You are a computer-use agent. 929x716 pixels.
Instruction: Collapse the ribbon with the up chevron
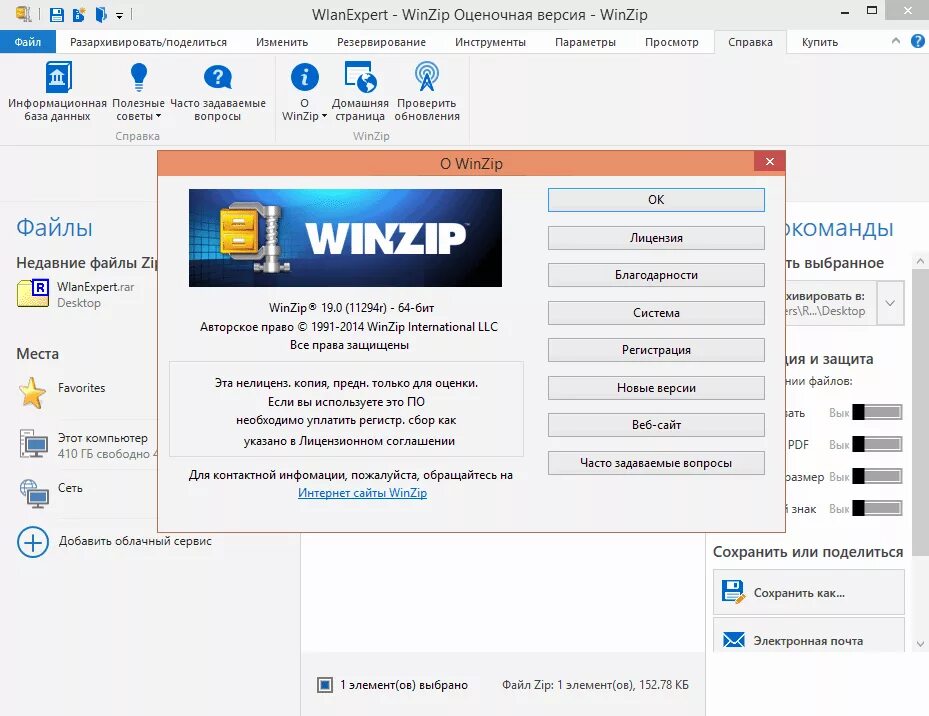895,41
